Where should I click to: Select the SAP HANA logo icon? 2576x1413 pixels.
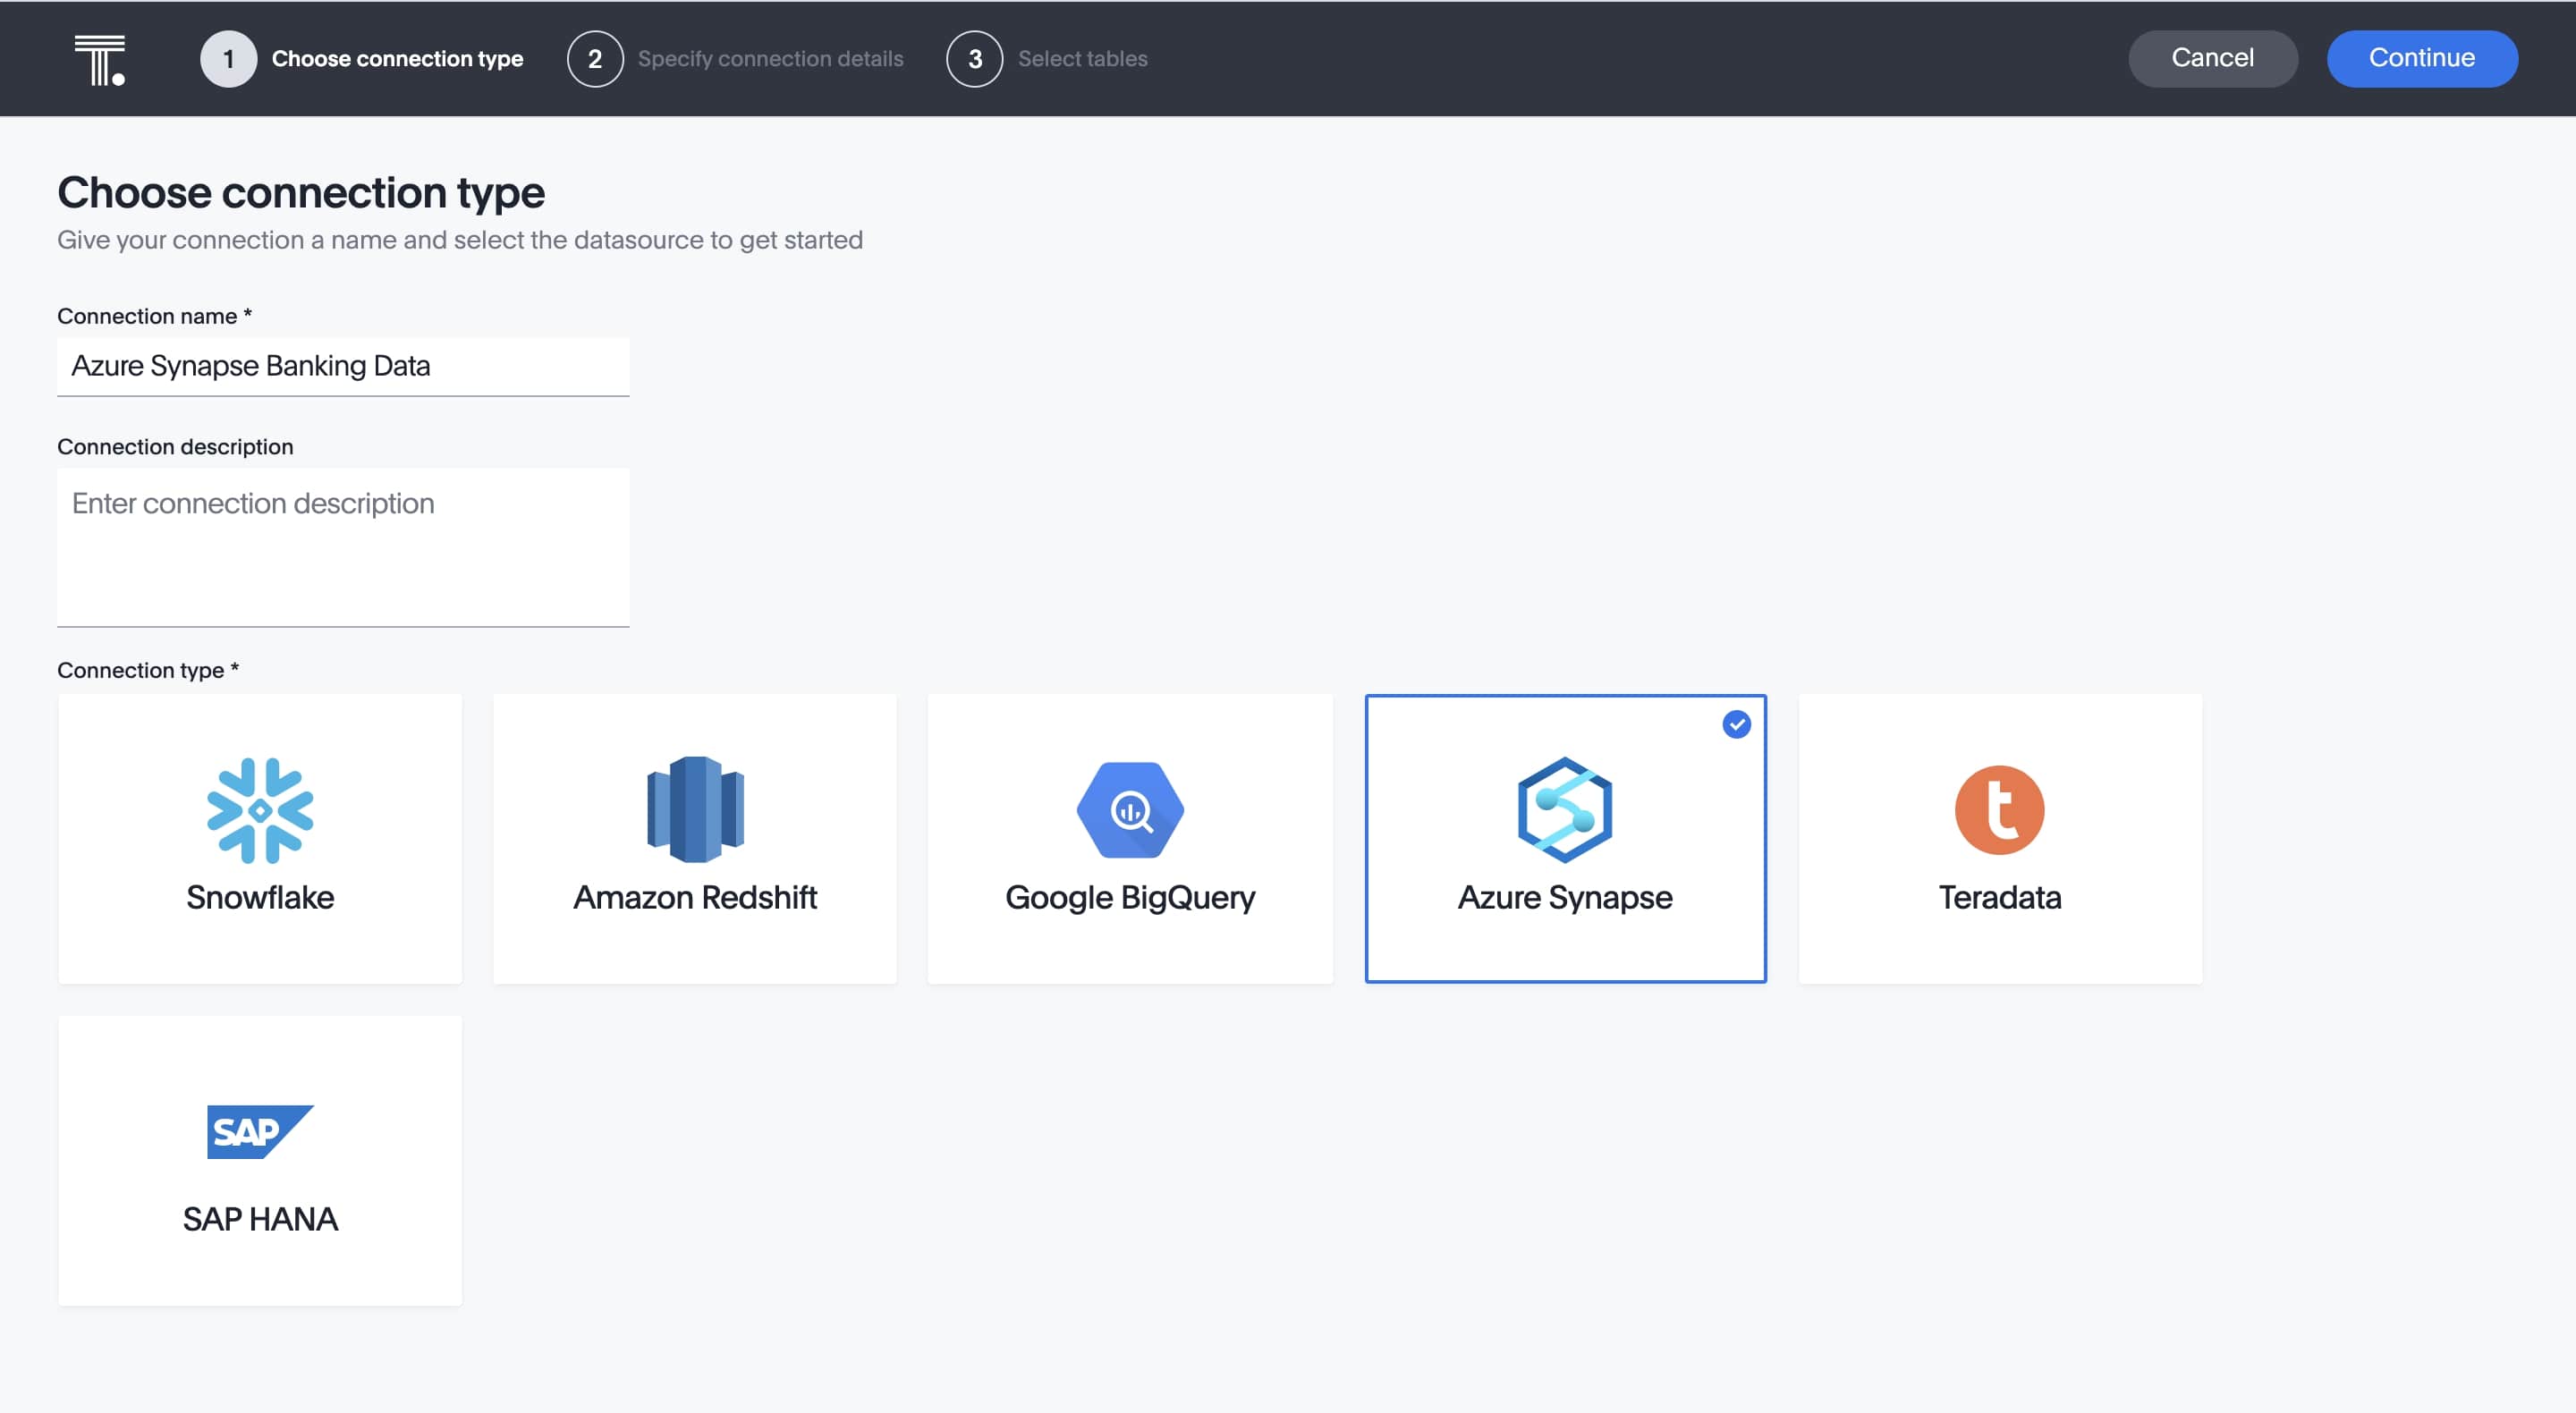(260, 1131)
